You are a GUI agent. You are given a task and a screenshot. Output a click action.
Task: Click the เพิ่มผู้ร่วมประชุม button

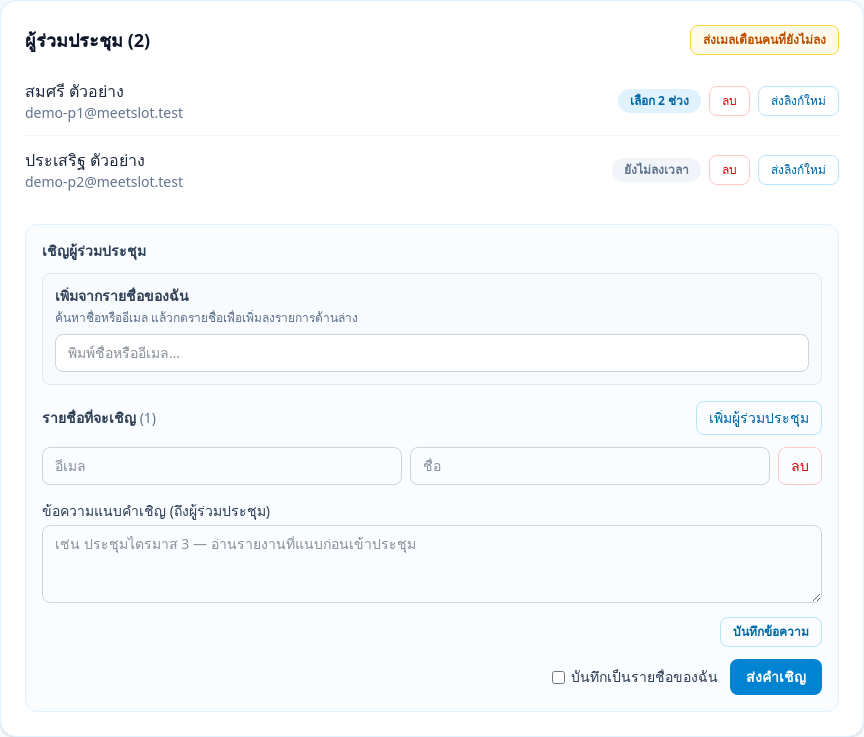coord(759,418)
